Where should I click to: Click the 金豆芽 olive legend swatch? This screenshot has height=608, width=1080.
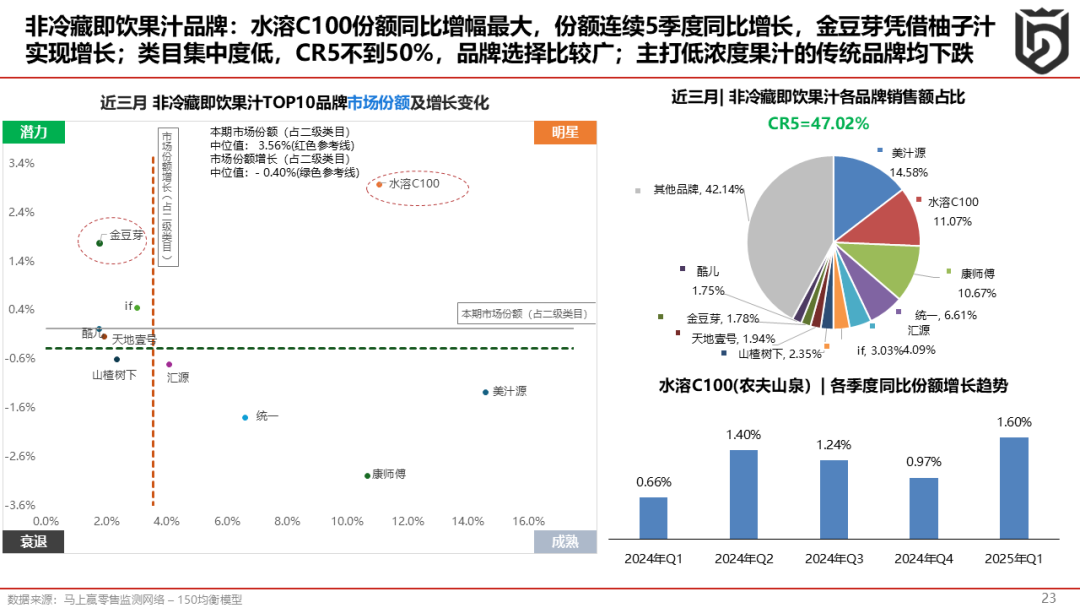[x=661, y=317]
